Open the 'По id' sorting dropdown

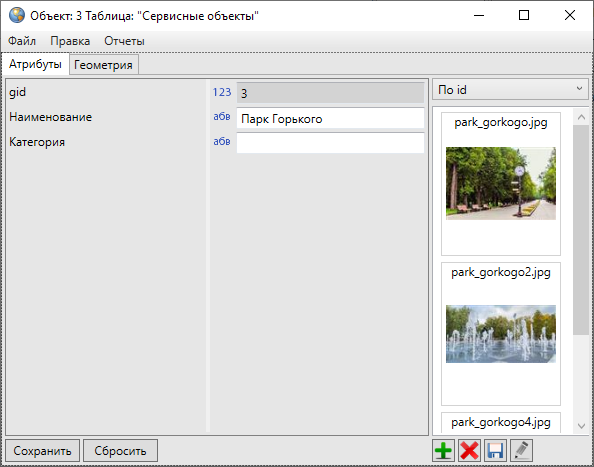point(510,90)
